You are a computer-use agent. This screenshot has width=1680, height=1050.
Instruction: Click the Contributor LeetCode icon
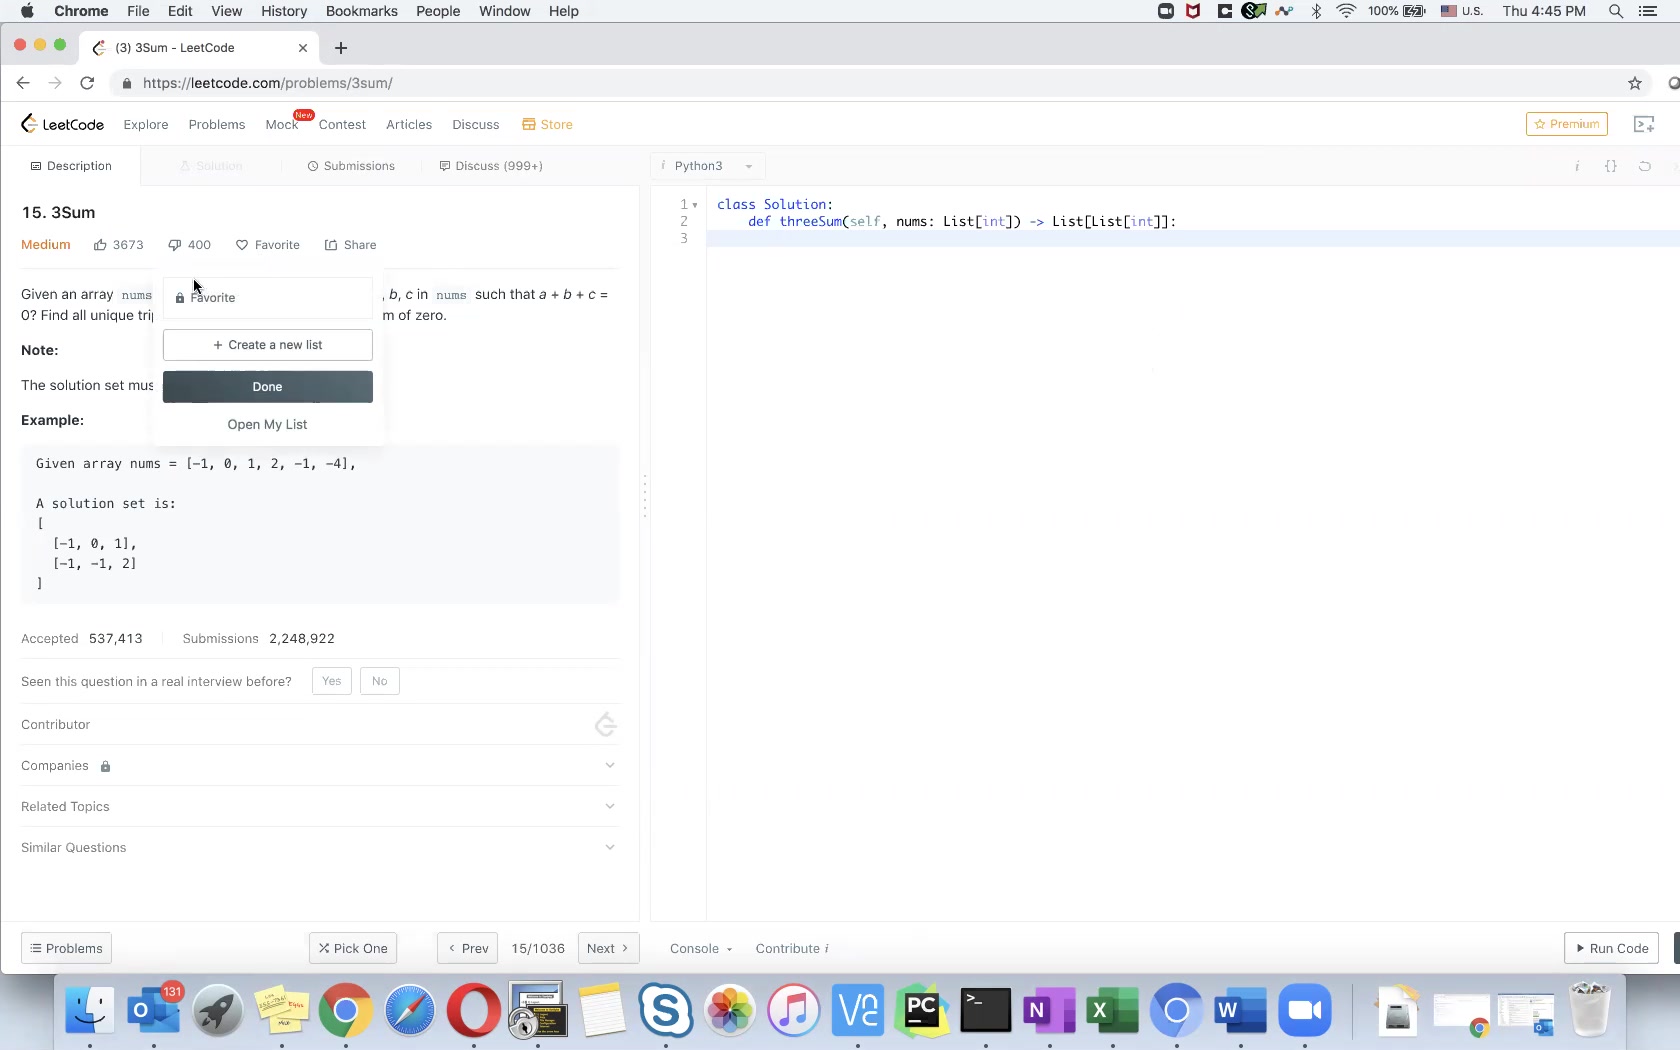point(605,725)
